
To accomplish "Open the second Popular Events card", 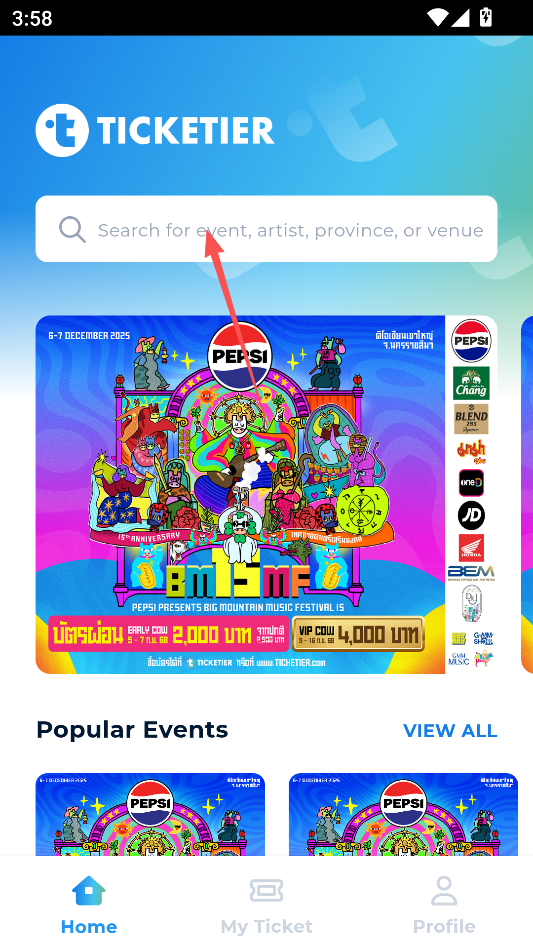I will [403, 814].
